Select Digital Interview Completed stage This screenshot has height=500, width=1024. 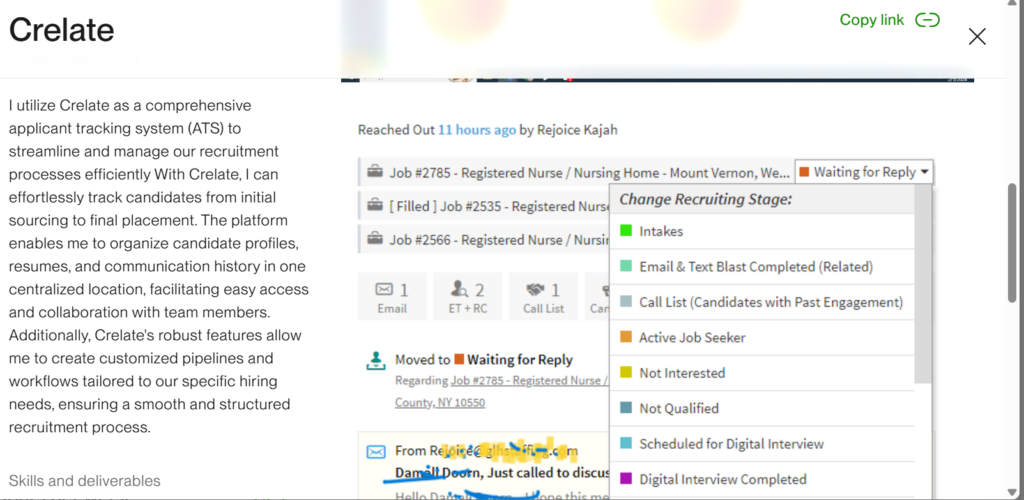pyautogui.click(x=761, y=479)
